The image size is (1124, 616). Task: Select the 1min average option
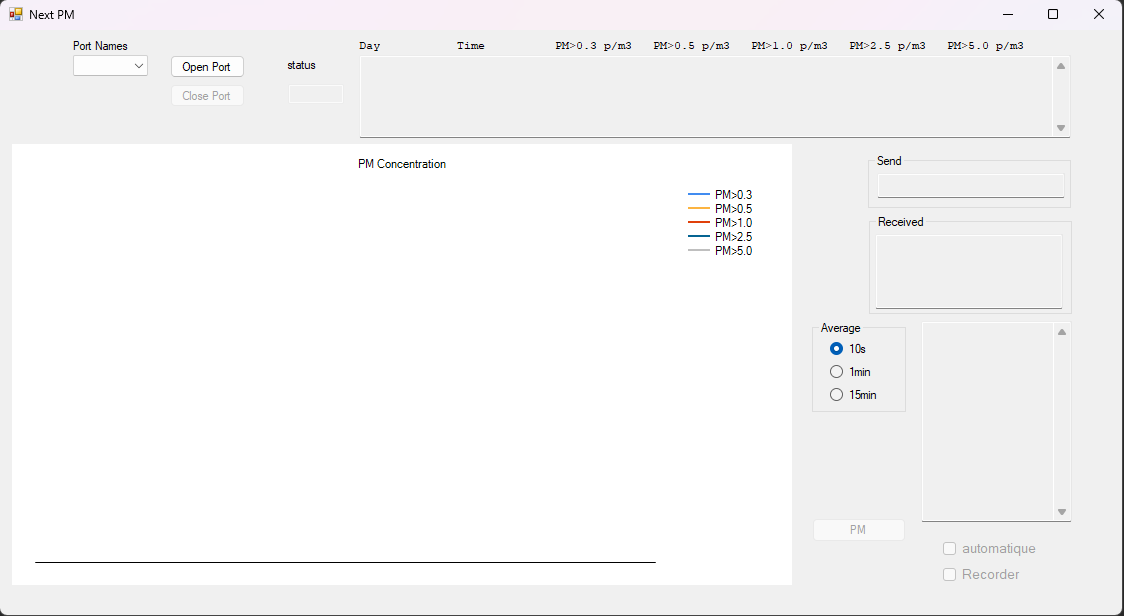coord(837,372)
